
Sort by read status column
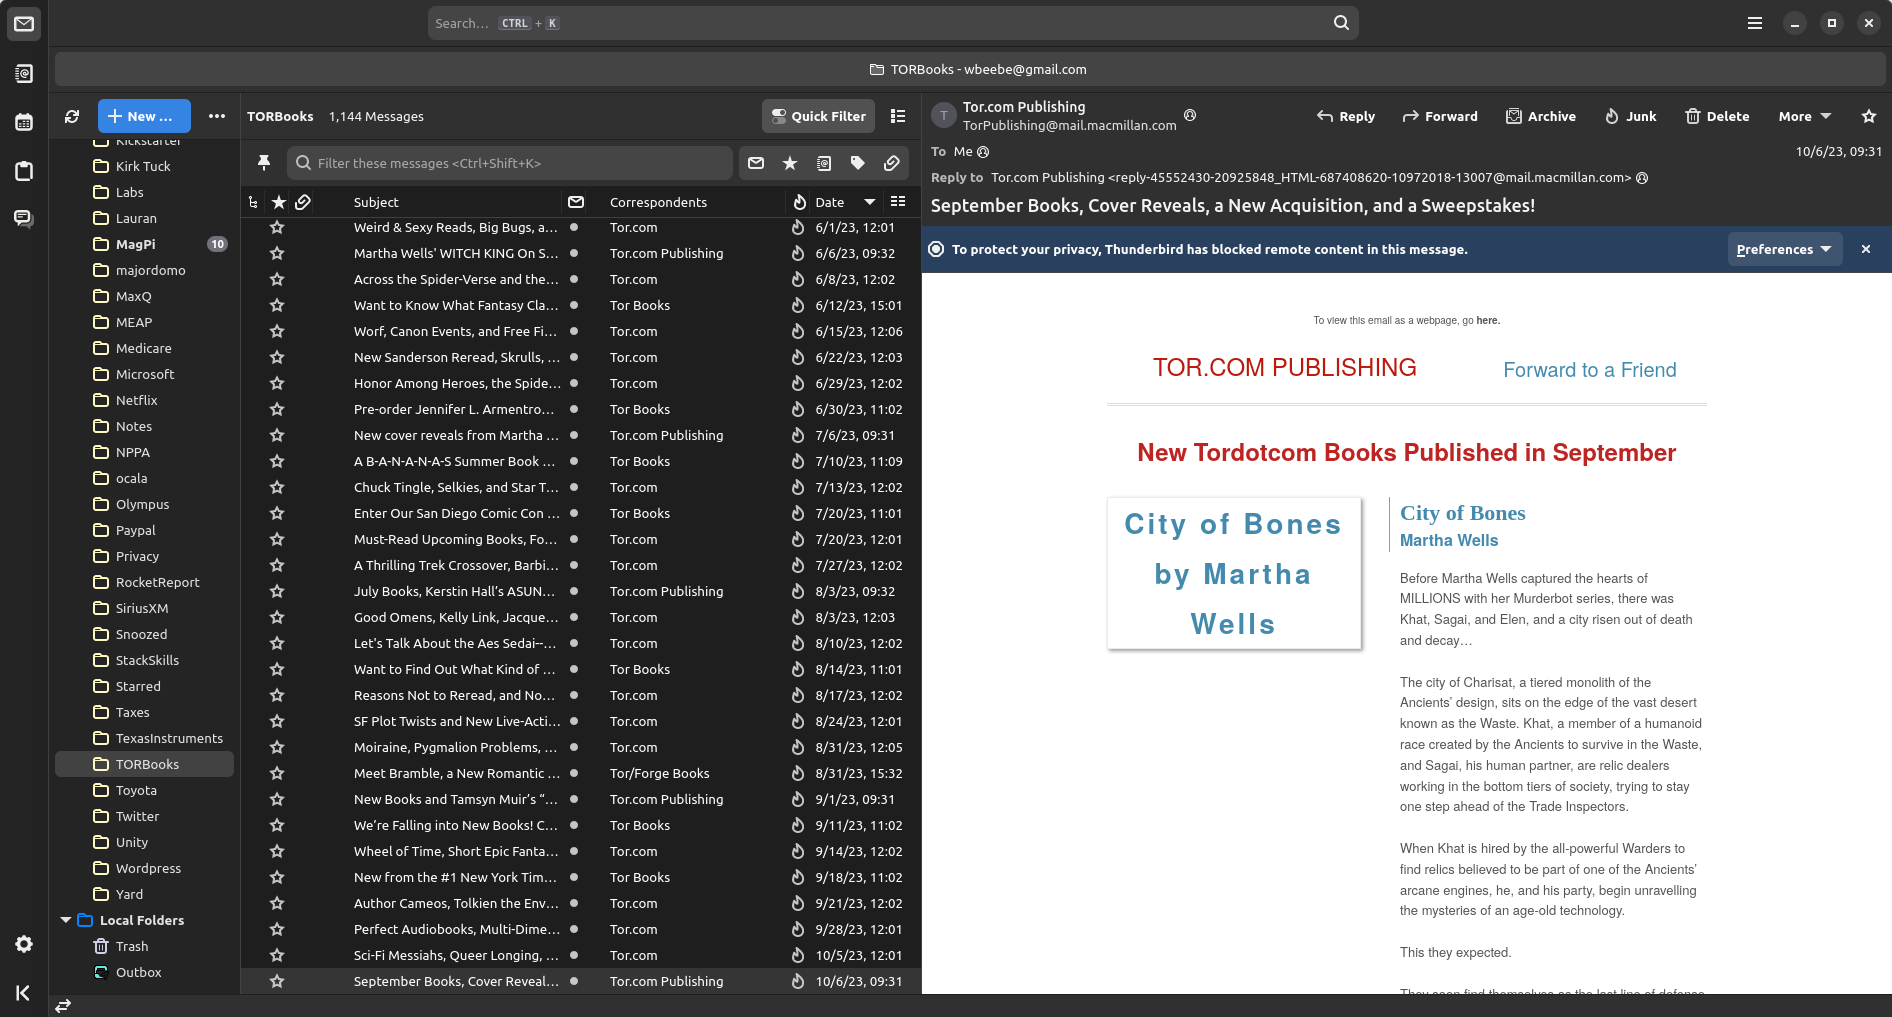pos(576,202)
